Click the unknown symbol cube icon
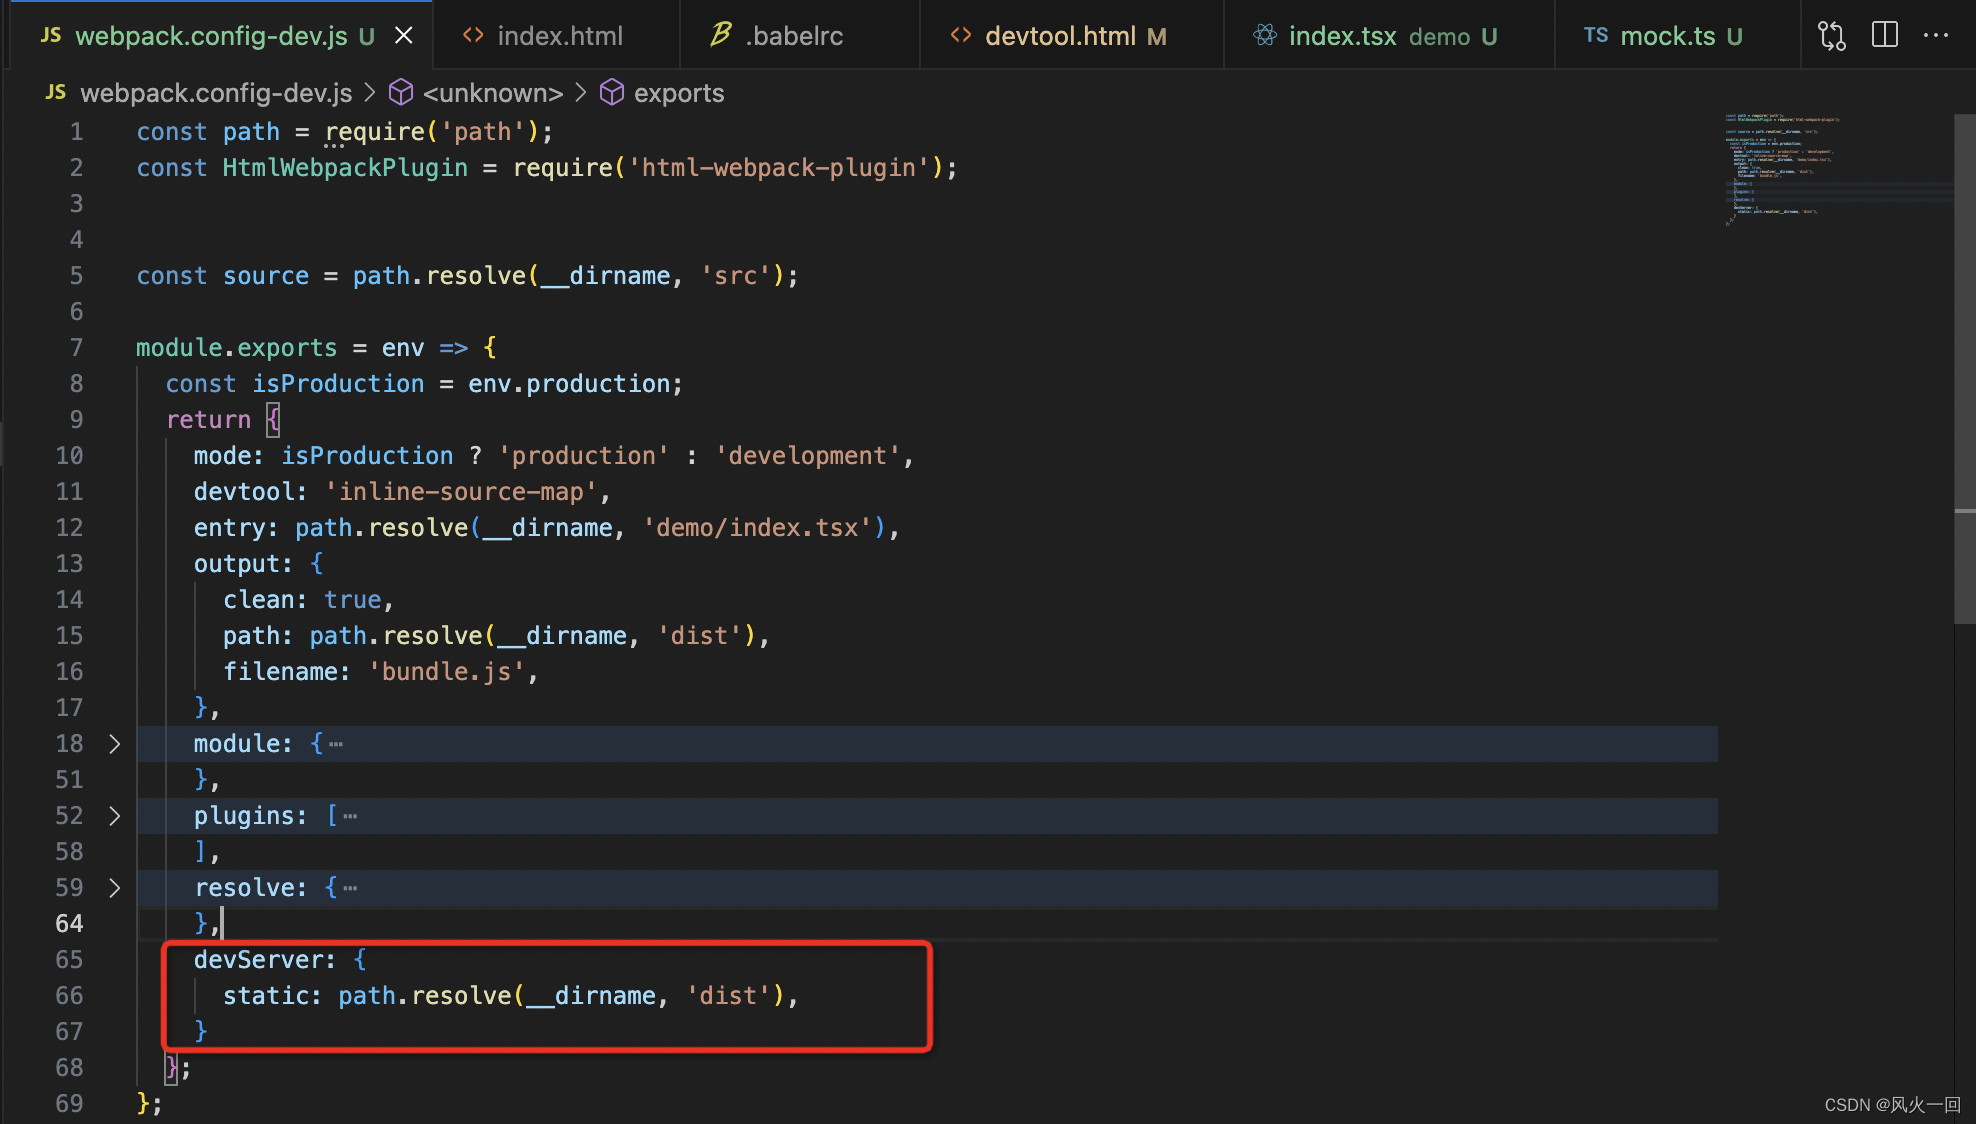This screenshot has height=1124, width=1976. tap(401, 93)
